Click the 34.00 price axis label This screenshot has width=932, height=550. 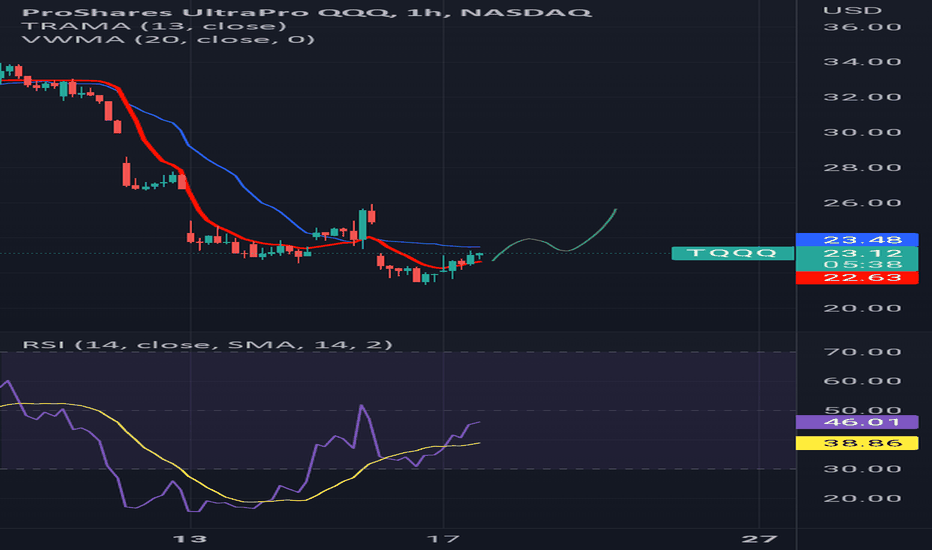click(x=862, y=62)
